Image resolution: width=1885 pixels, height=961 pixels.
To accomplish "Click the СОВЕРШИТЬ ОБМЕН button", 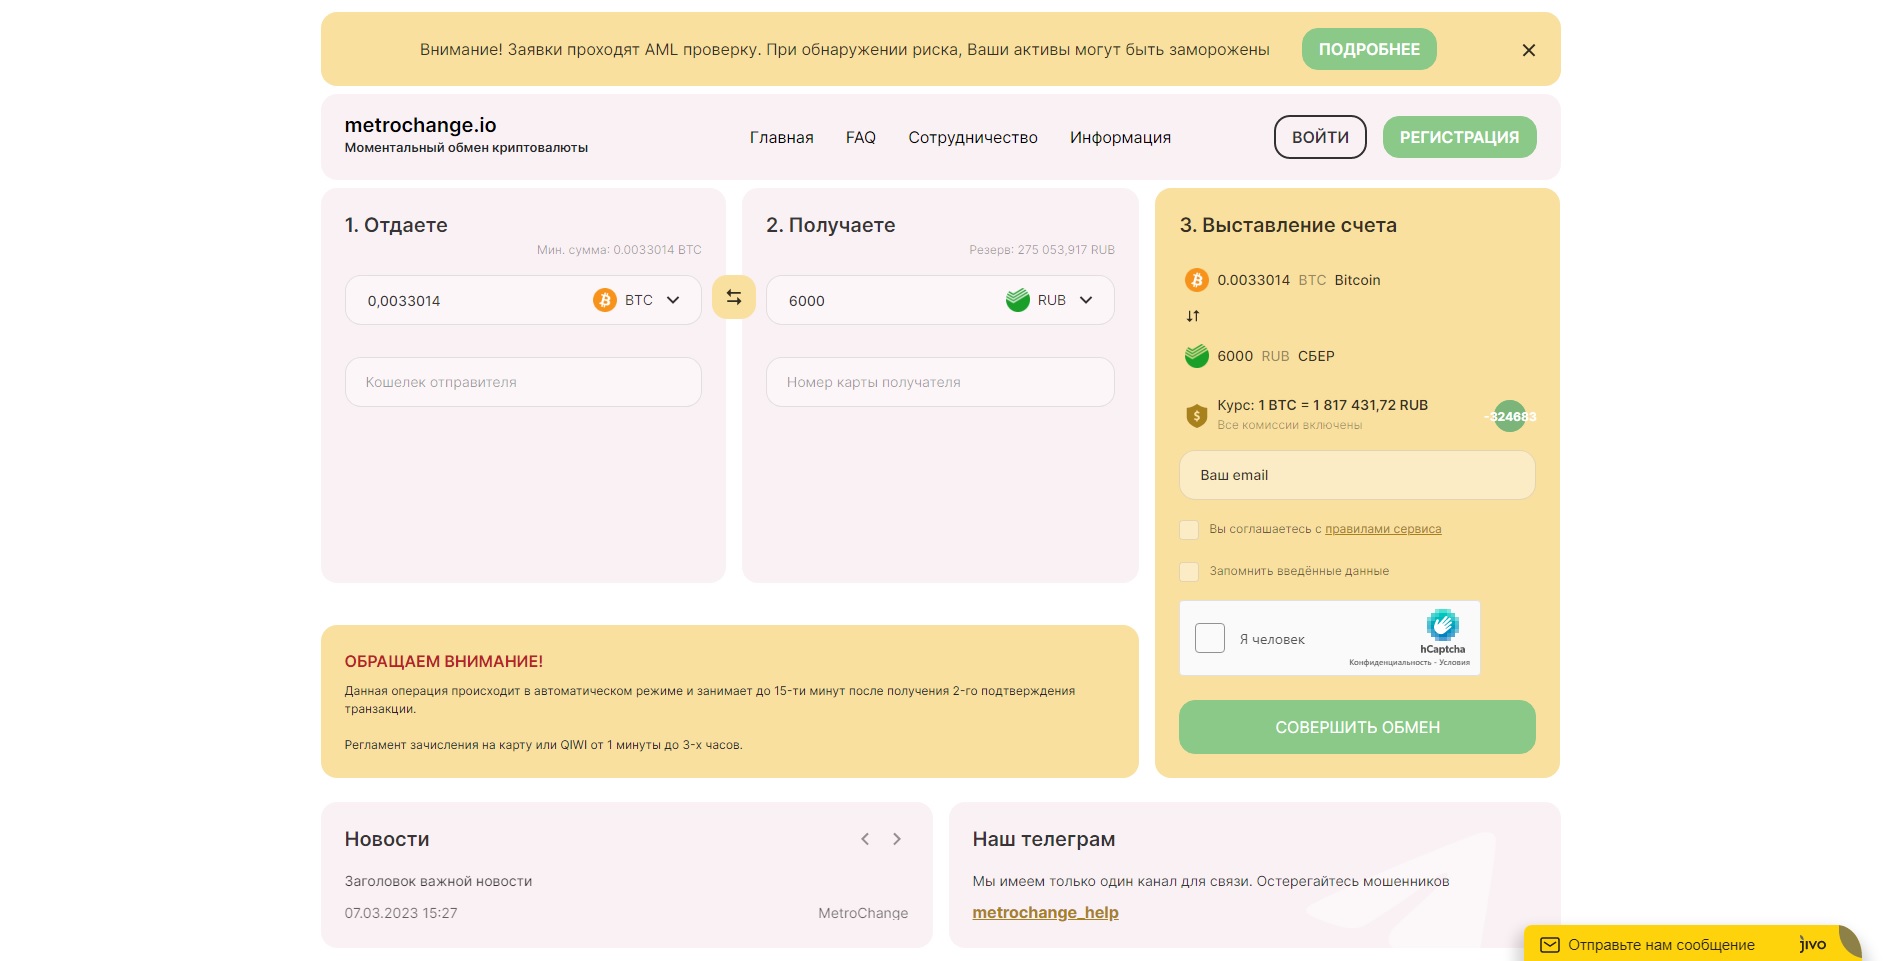I will (1357, 727).
